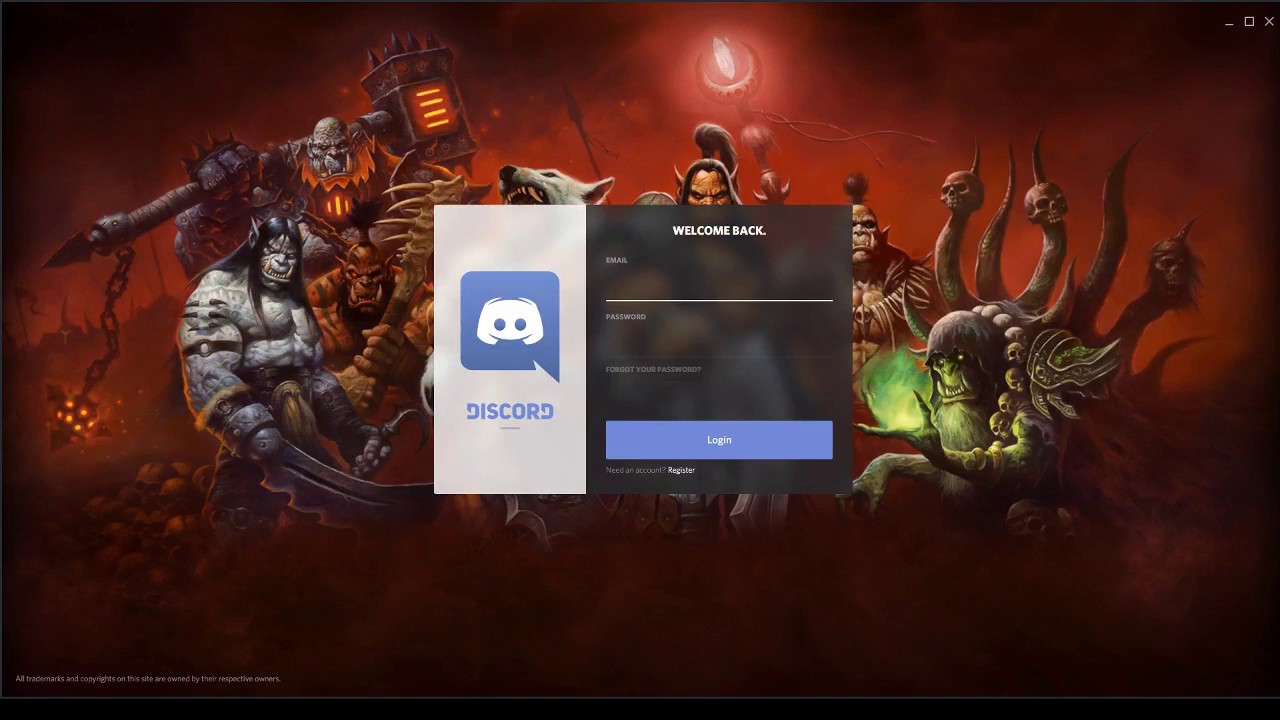Click the 'Need an account?' text

tap(635, 470)
